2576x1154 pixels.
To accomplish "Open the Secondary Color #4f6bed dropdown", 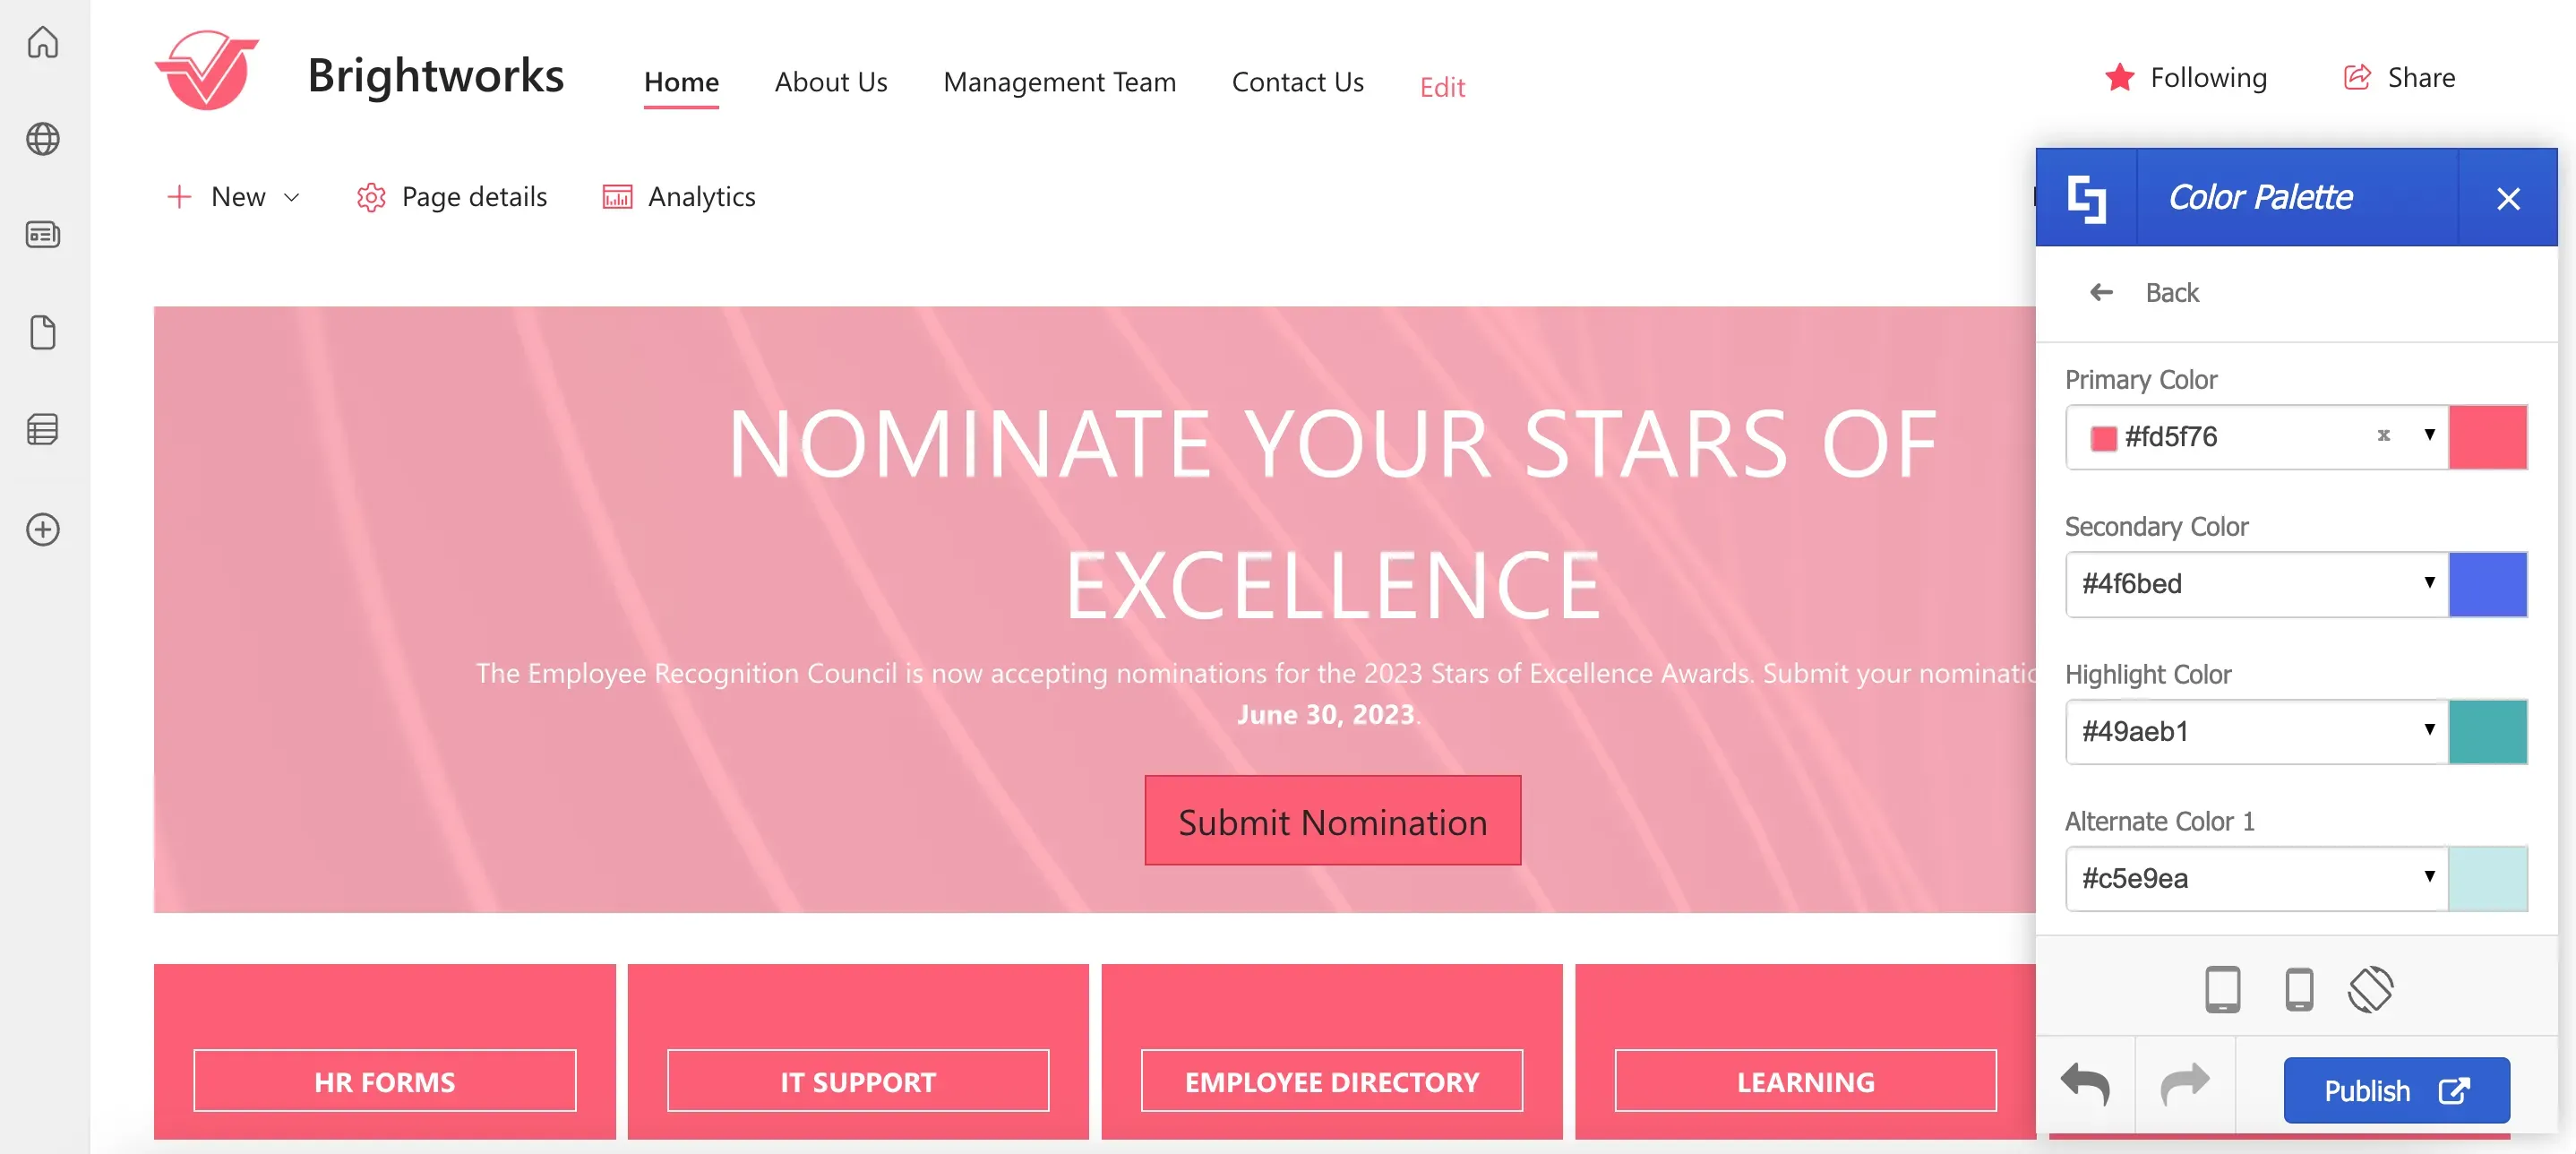I will click(2257, 584).
